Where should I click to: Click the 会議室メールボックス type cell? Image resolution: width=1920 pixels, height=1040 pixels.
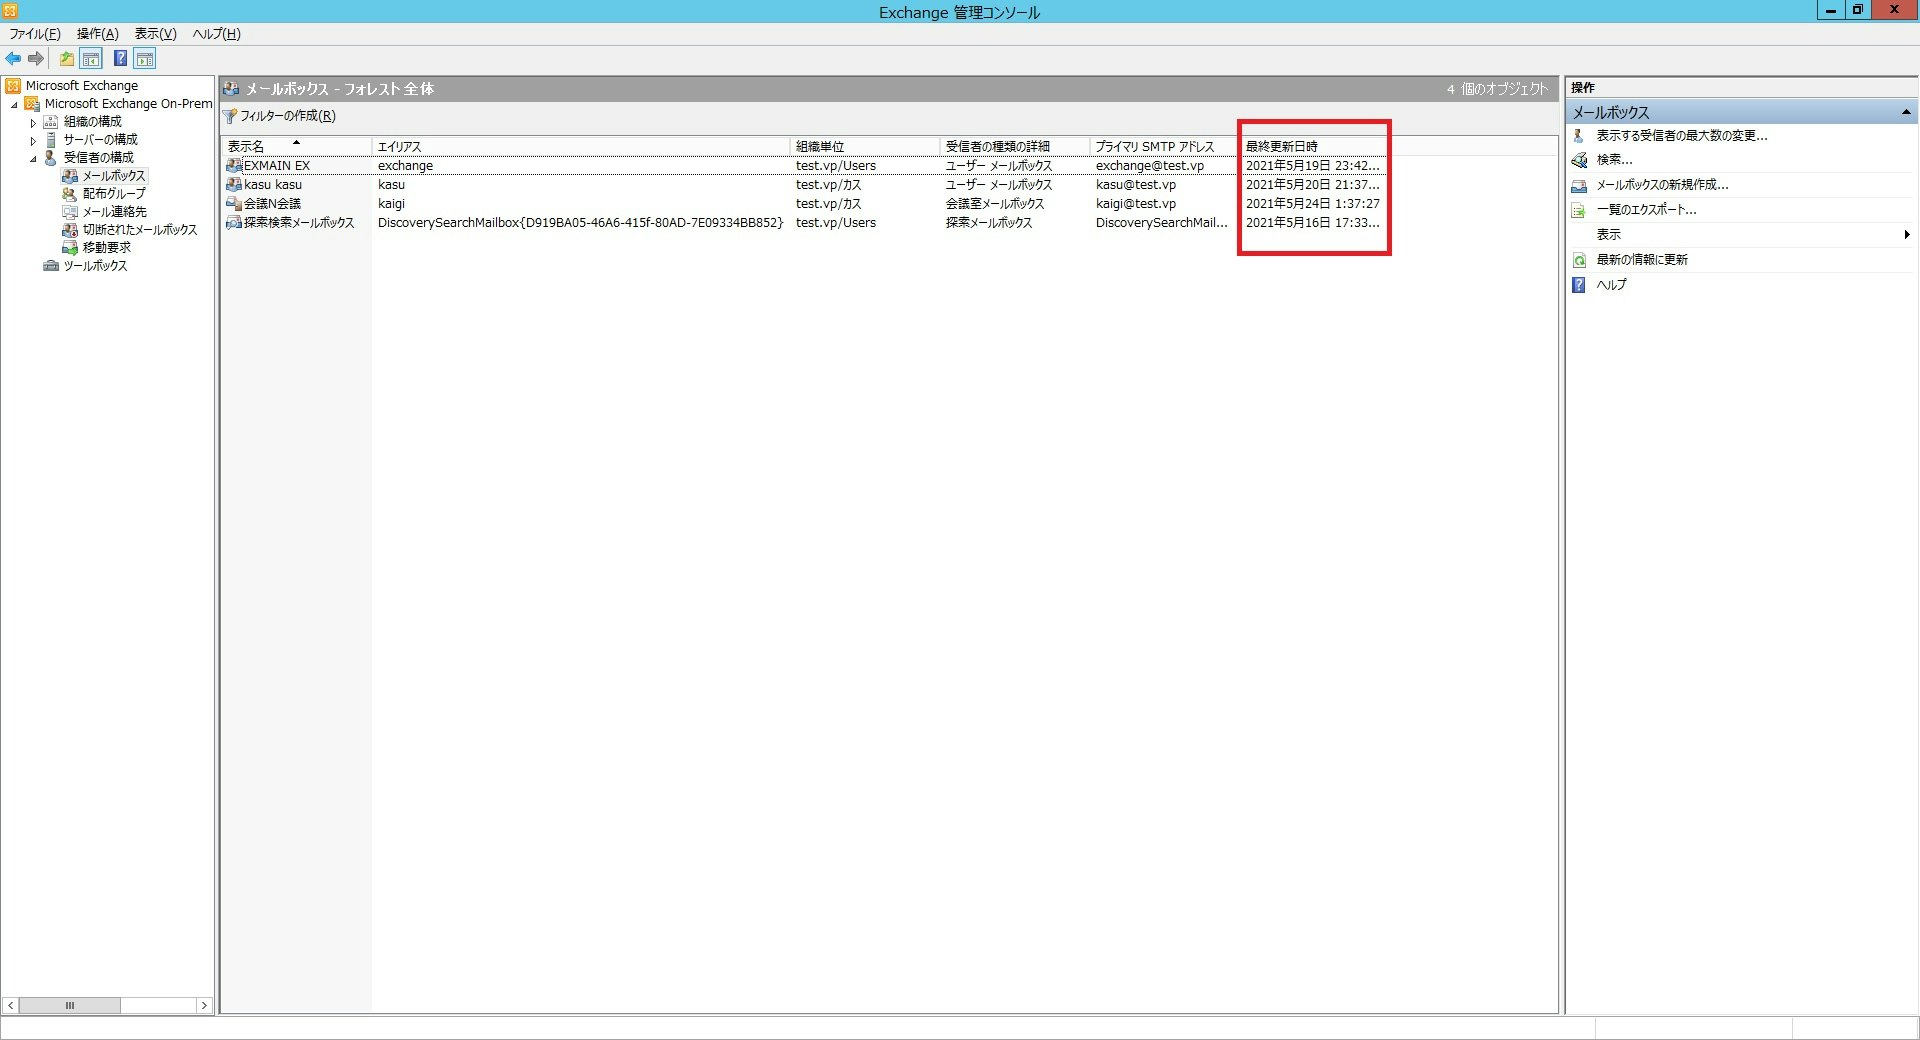pos(995,204)
